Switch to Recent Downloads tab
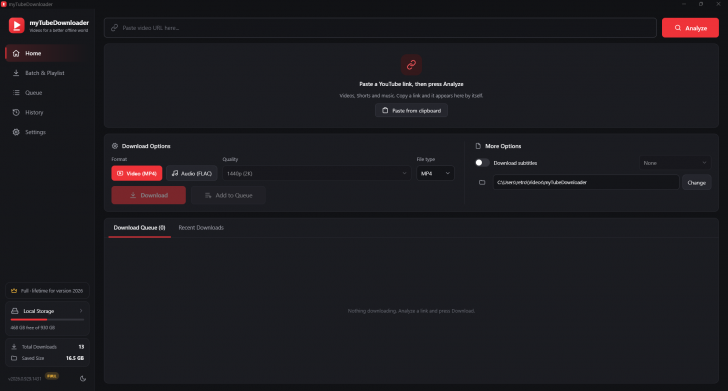This screenshot has height=391, width=728. (201, 228)
